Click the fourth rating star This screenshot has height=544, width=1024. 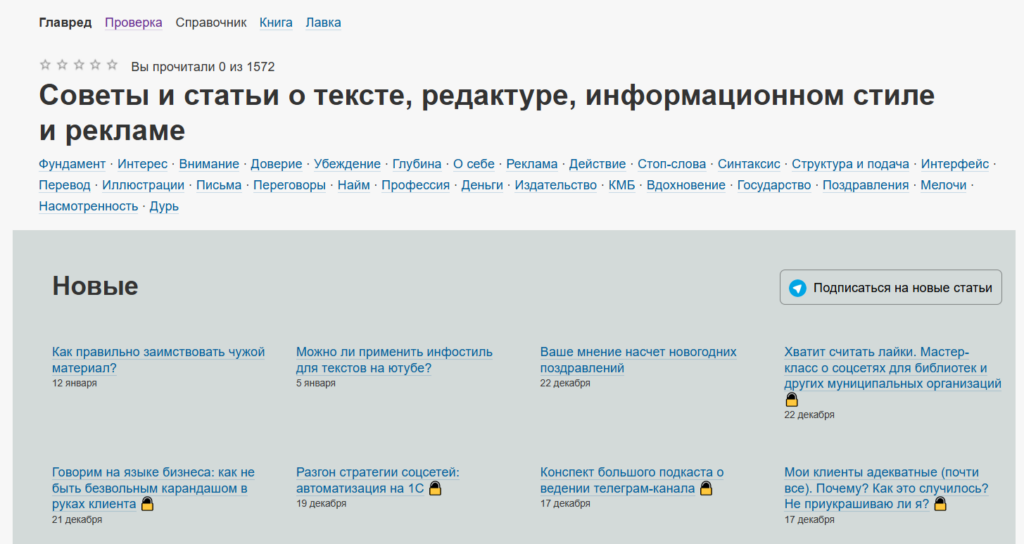point(95,65)
